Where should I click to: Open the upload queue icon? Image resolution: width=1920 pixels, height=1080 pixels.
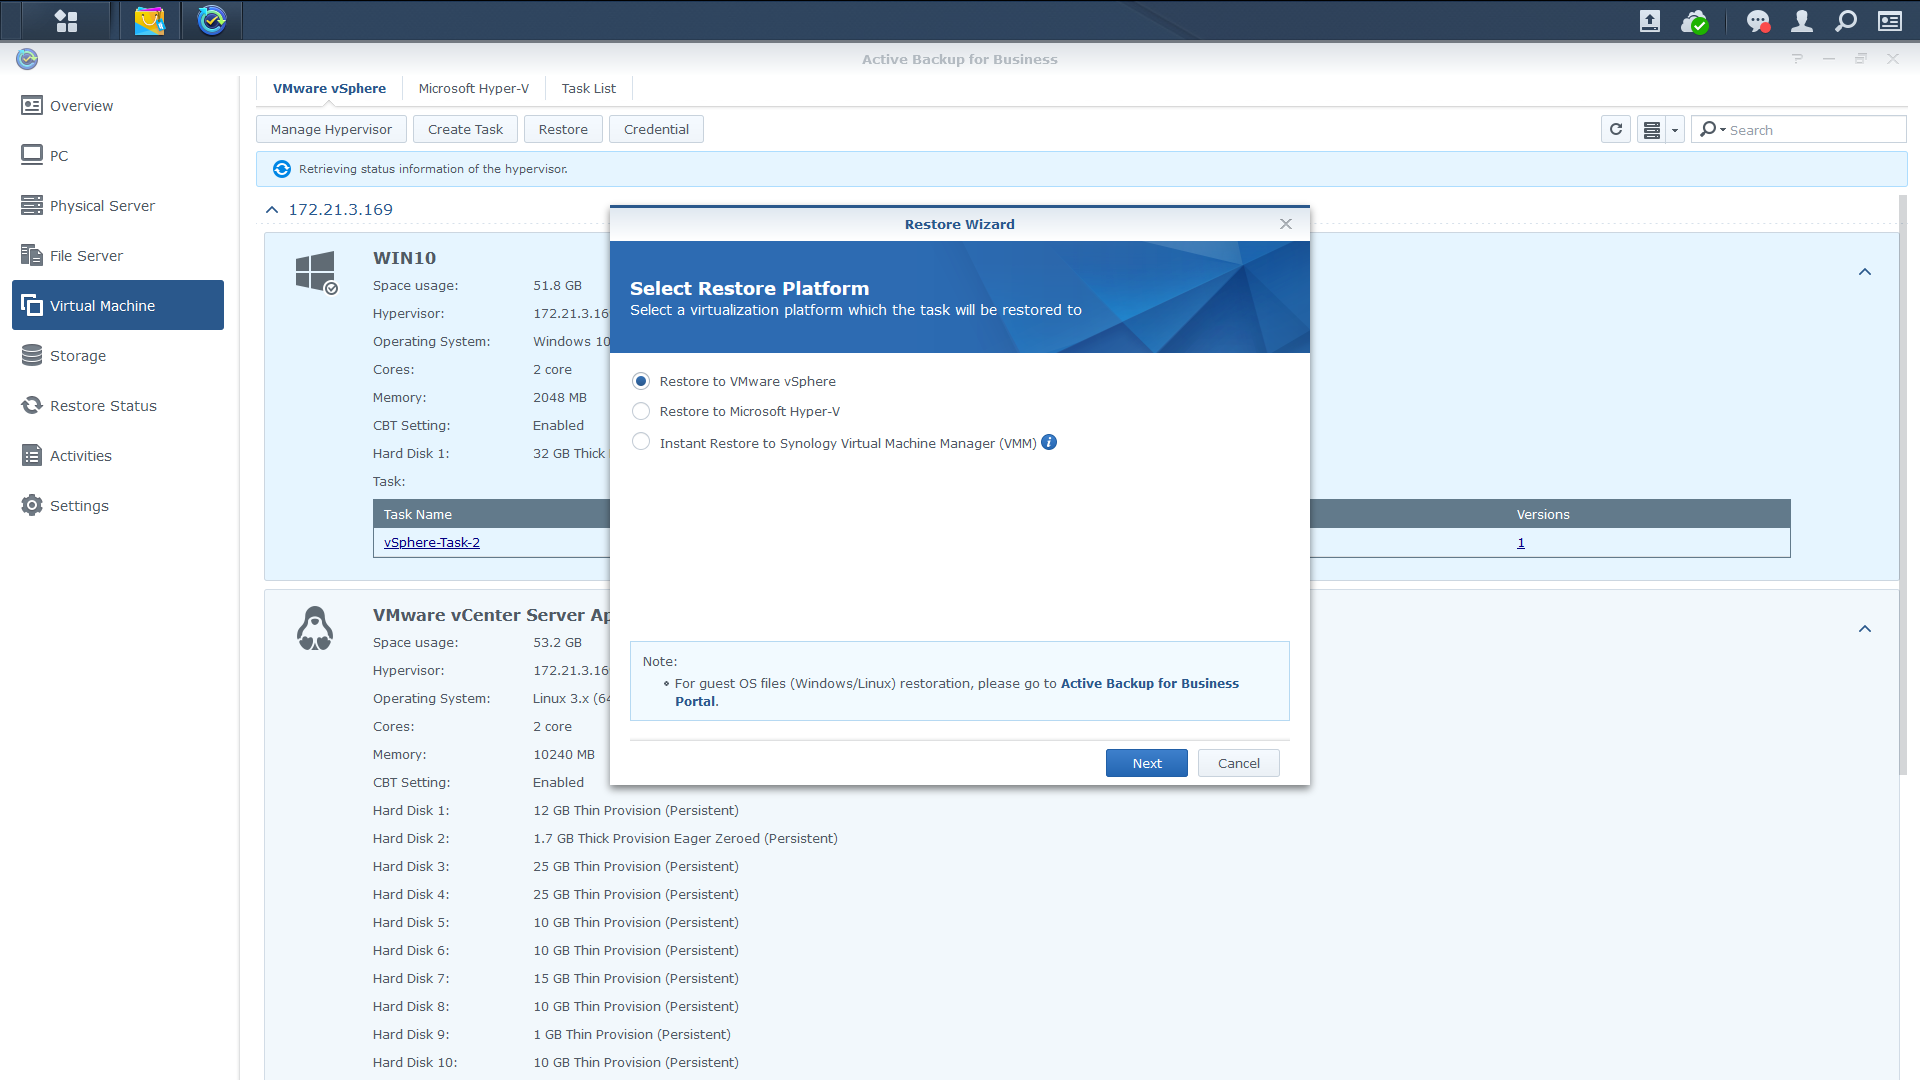point(1650,21)
